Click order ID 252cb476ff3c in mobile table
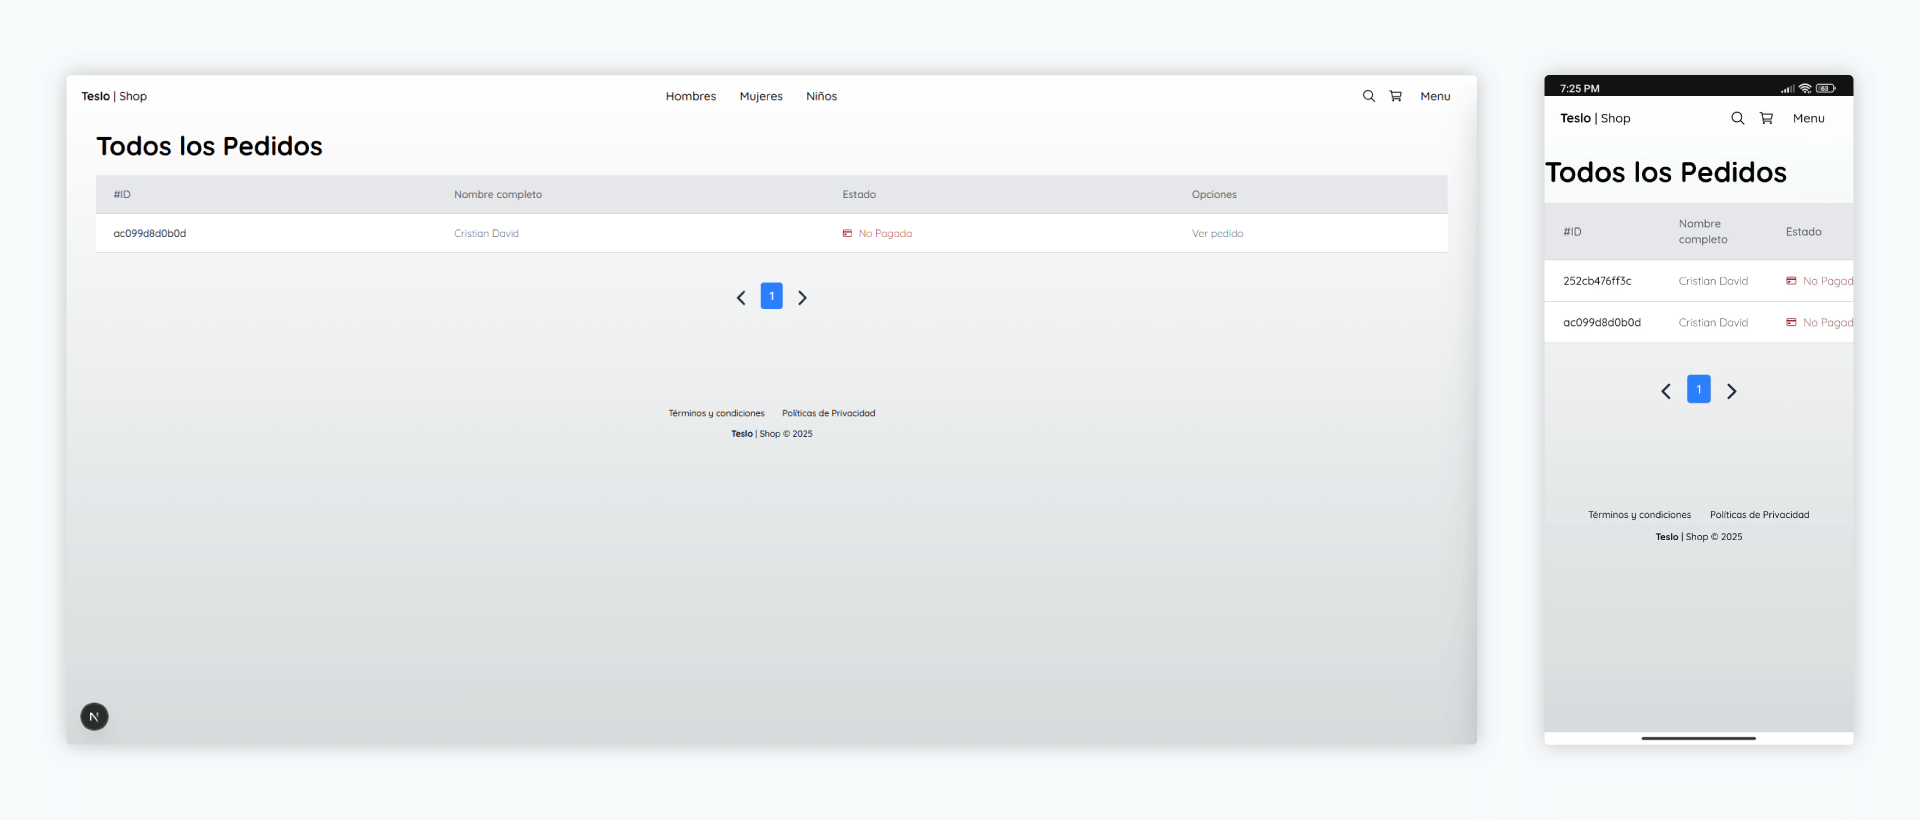The image size is (1920, 820). pos(1597,281)
